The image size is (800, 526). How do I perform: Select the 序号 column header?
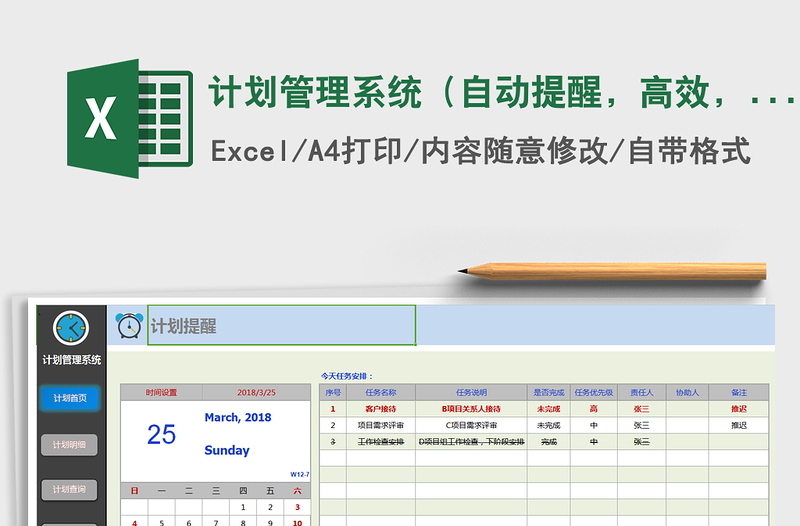click(333, 392)
